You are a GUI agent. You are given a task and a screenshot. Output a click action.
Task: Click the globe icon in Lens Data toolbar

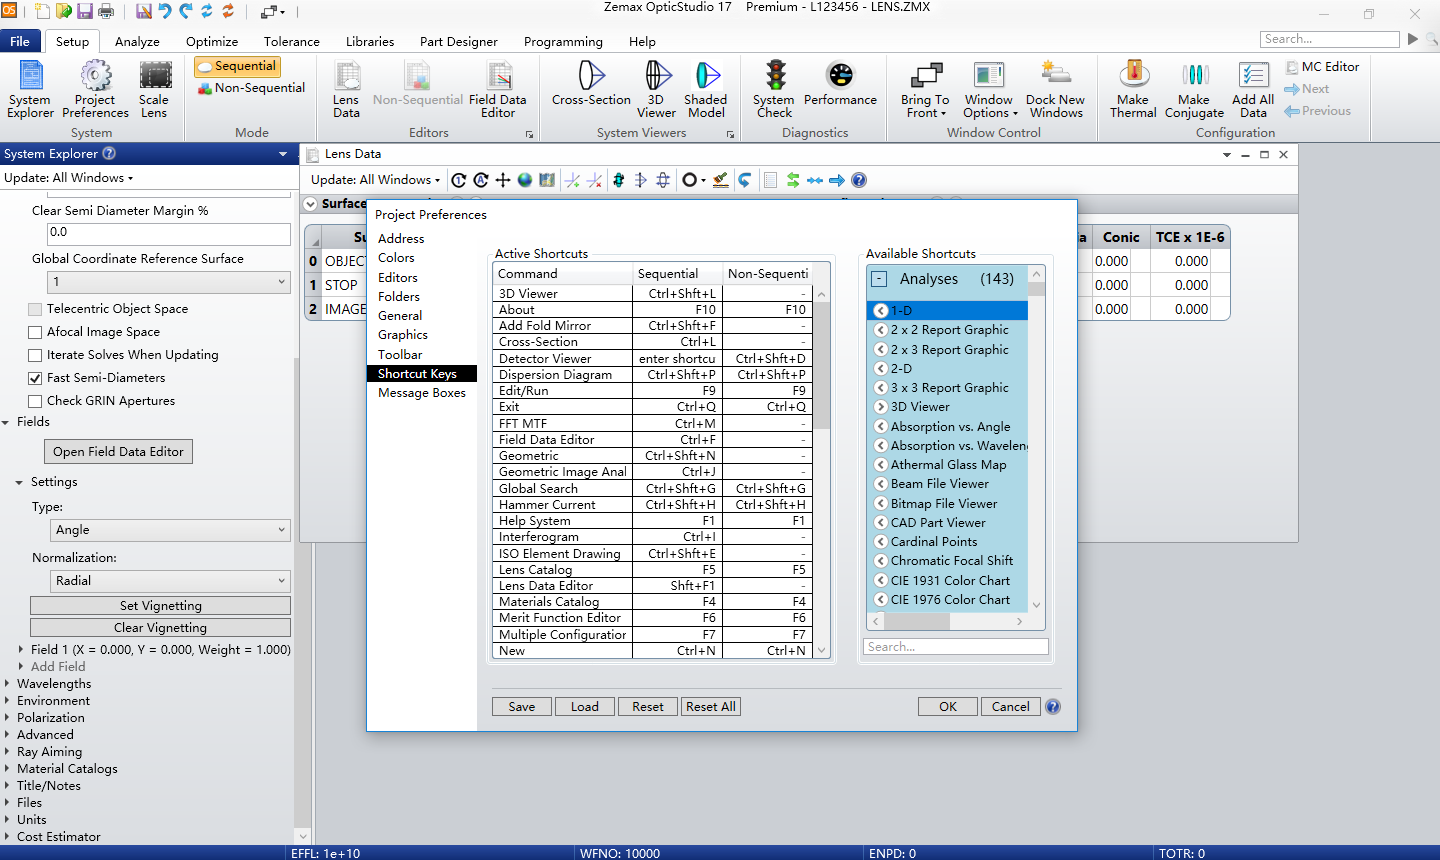click(525, 180)
